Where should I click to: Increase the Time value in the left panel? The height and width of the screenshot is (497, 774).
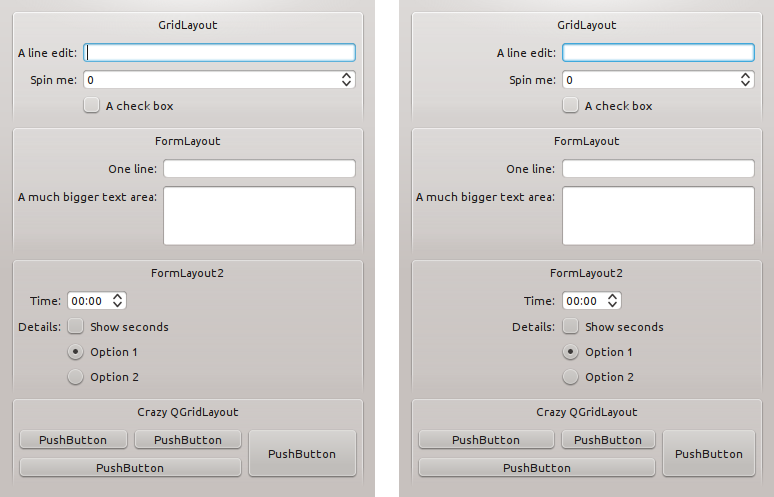tap(118, 296)
